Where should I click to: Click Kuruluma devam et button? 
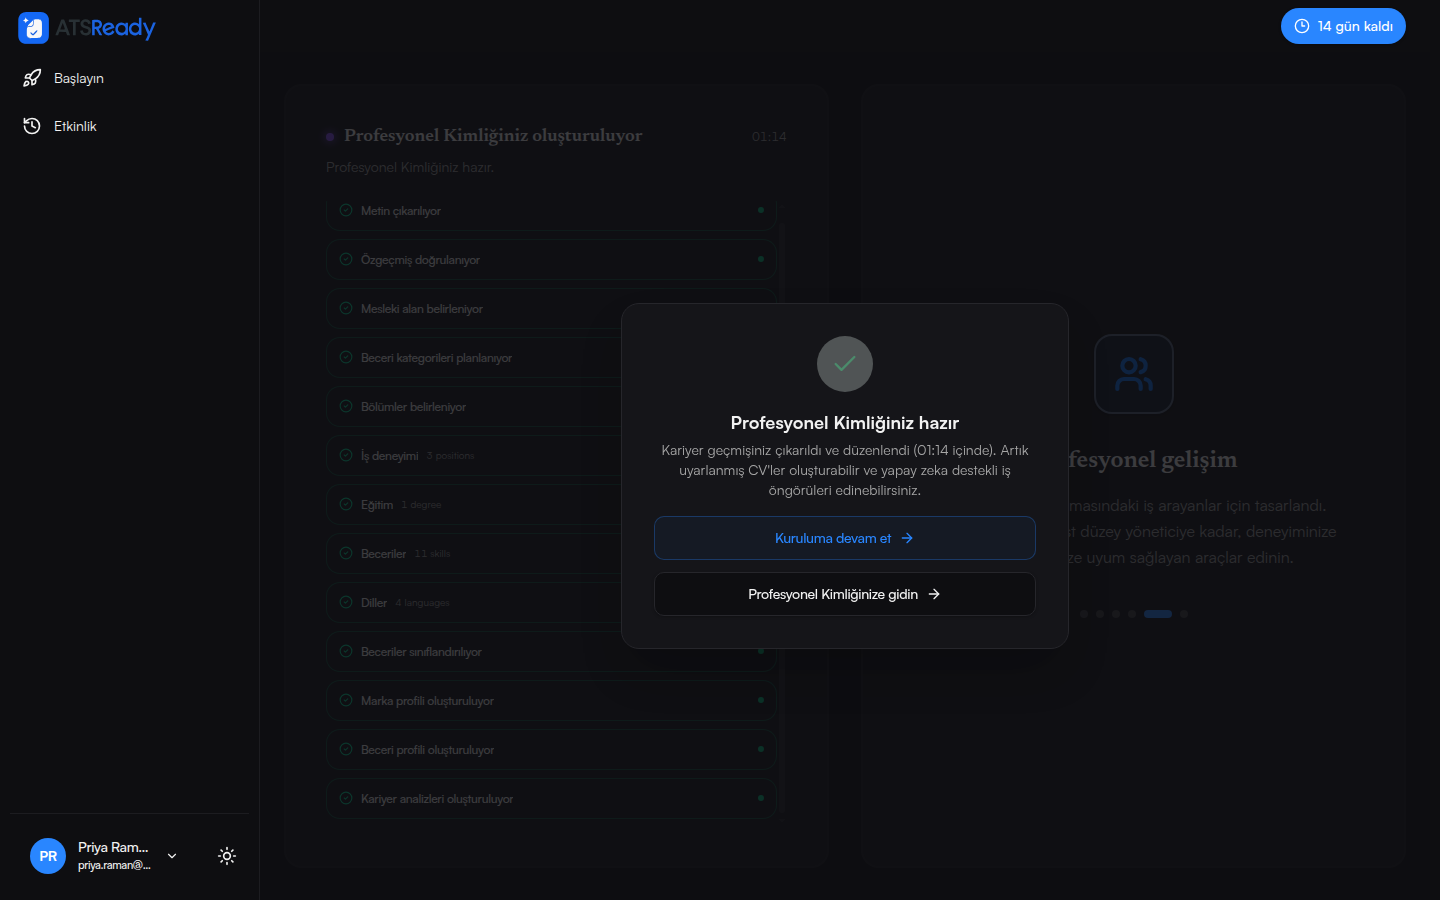tap(845, 538)
